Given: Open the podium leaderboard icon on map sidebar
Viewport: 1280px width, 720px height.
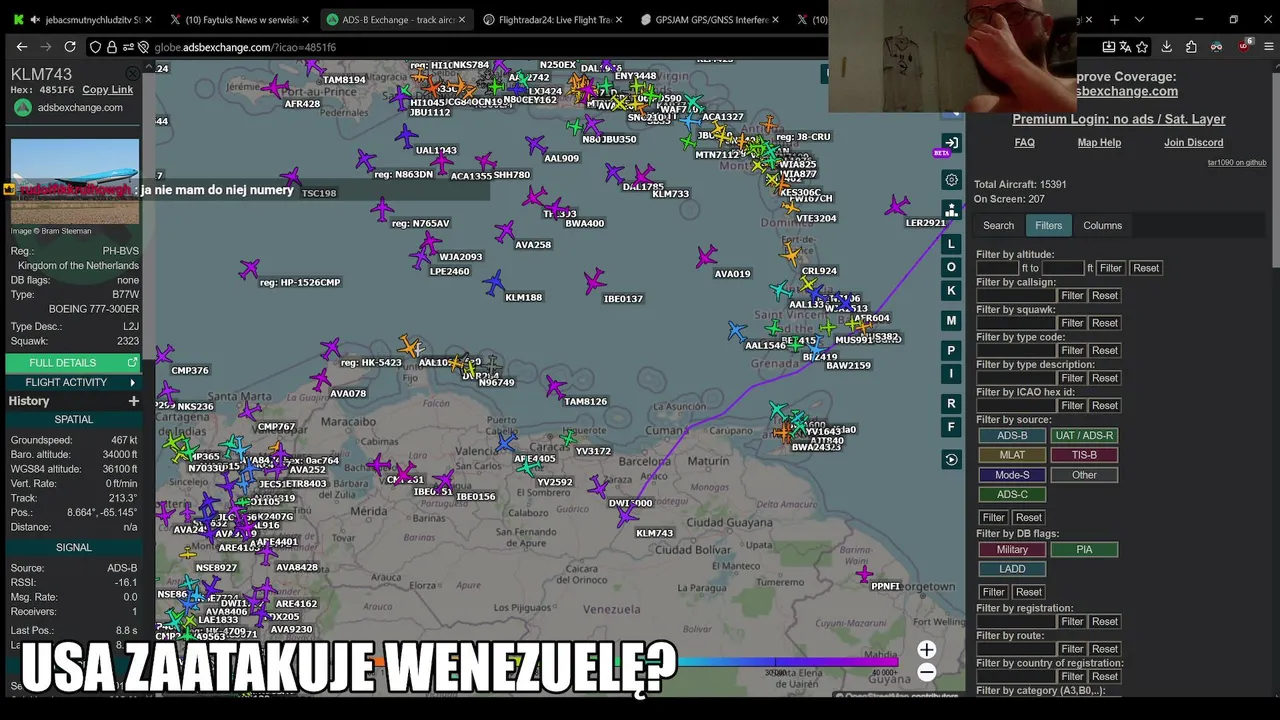Looking at the screenshot, I should pyautogui.click(x=951, y=211).
